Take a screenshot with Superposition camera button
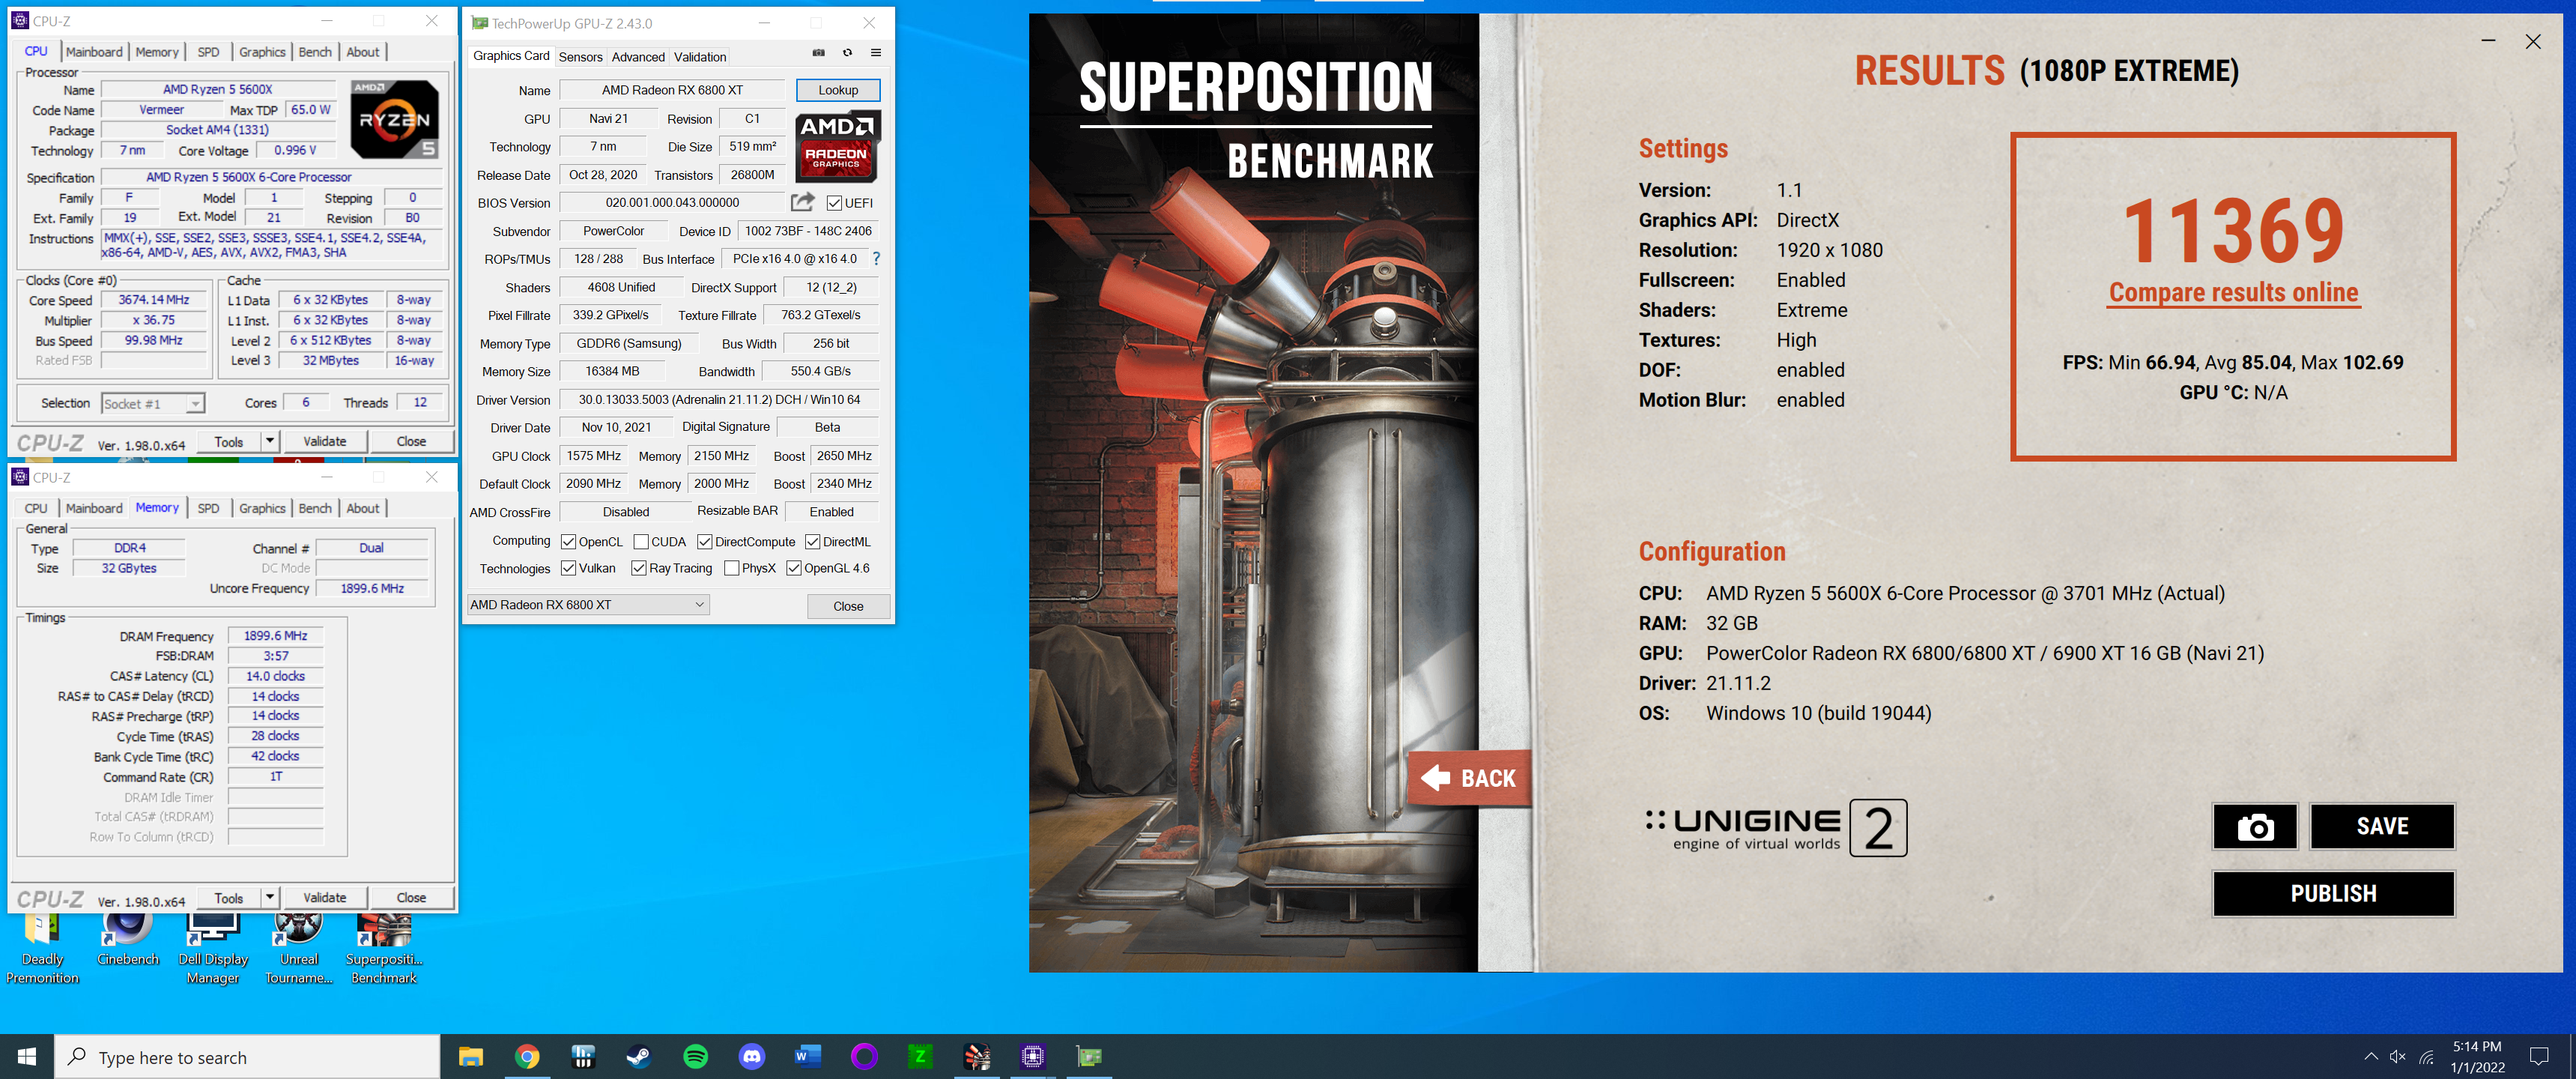This screenshot has width=2576, height=1079. point(2255,826)
